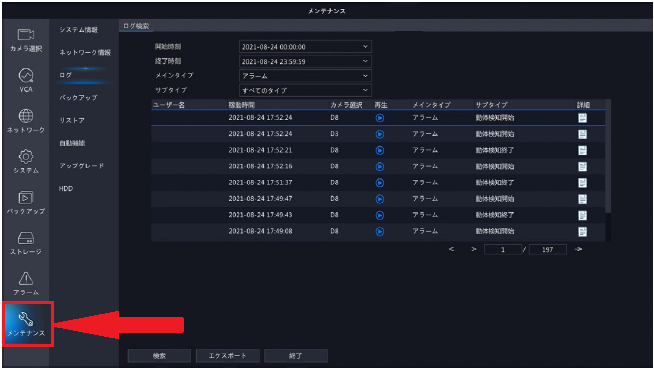Select バックアップ in the maintenance submenu
Screen dimensions: 654x368
coord(78,98)
